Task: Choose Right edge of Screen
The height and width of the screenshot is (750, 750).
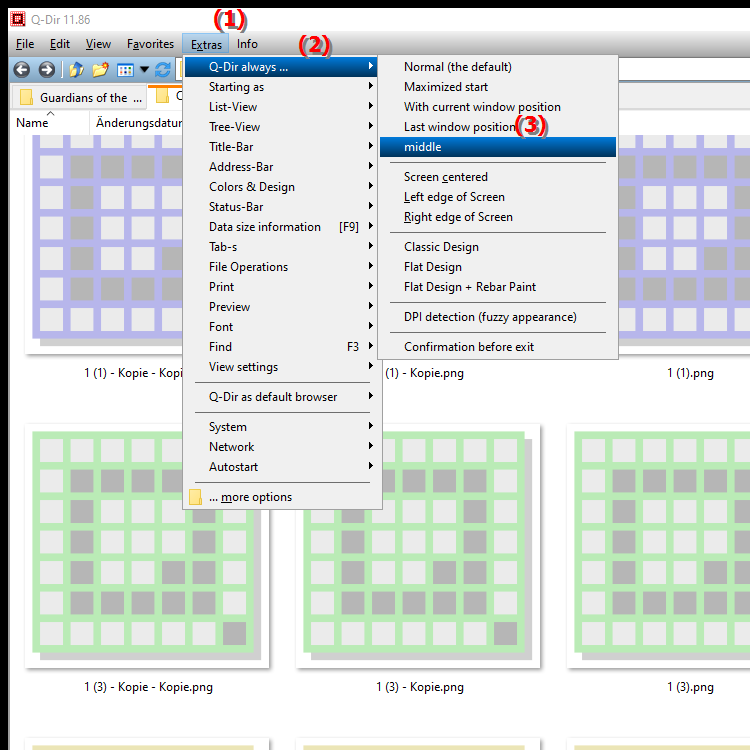Action: [498, 217]
